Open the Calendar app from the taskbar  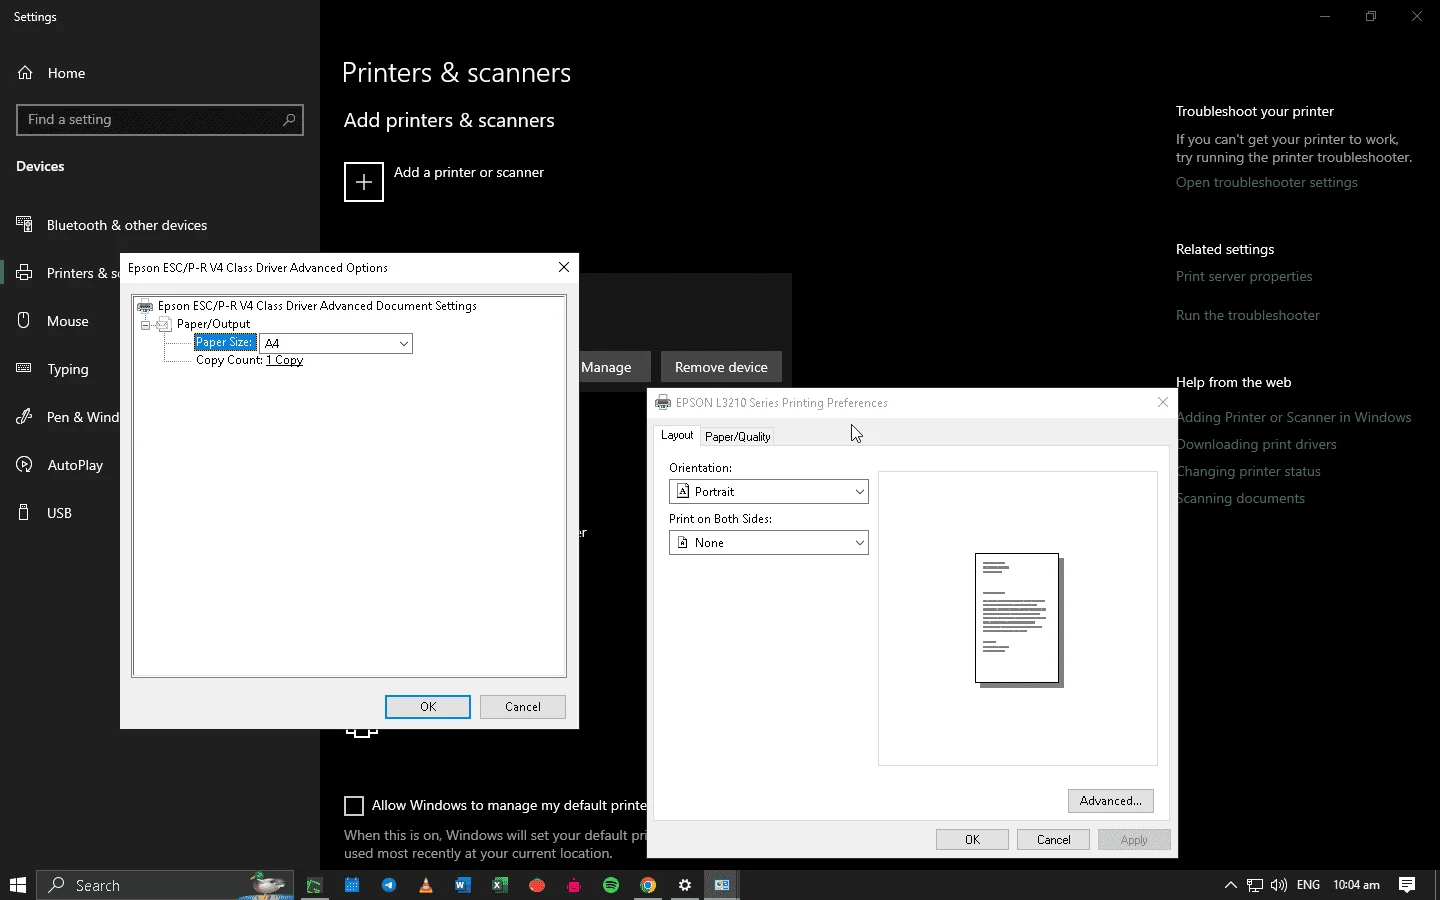pyautogui.click(x=352, y=885)
